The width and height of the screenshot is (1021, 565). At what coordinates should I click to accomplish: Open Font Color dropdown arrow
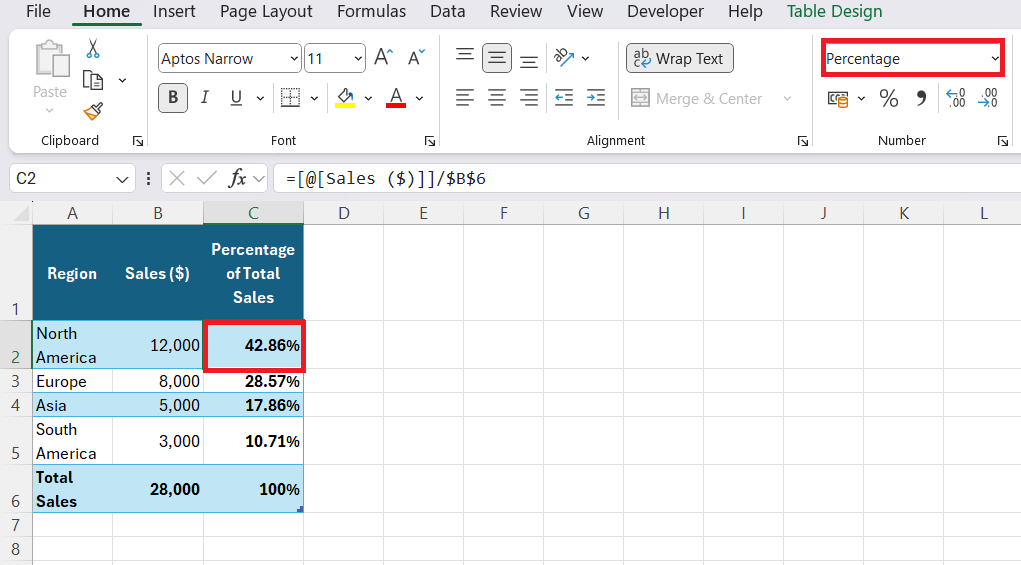419,98
